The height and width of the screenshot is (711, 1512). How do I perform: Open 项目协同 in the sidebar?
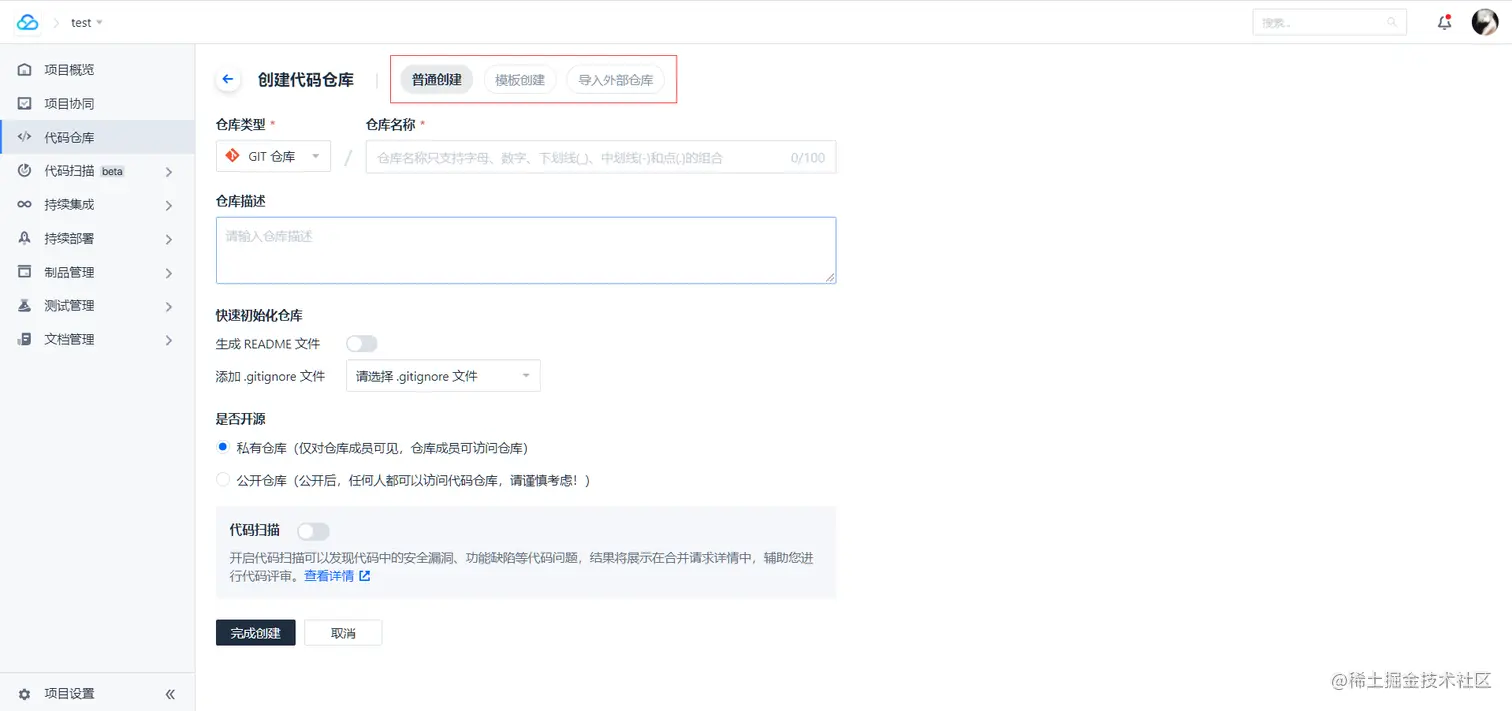[x=69, y=103]
